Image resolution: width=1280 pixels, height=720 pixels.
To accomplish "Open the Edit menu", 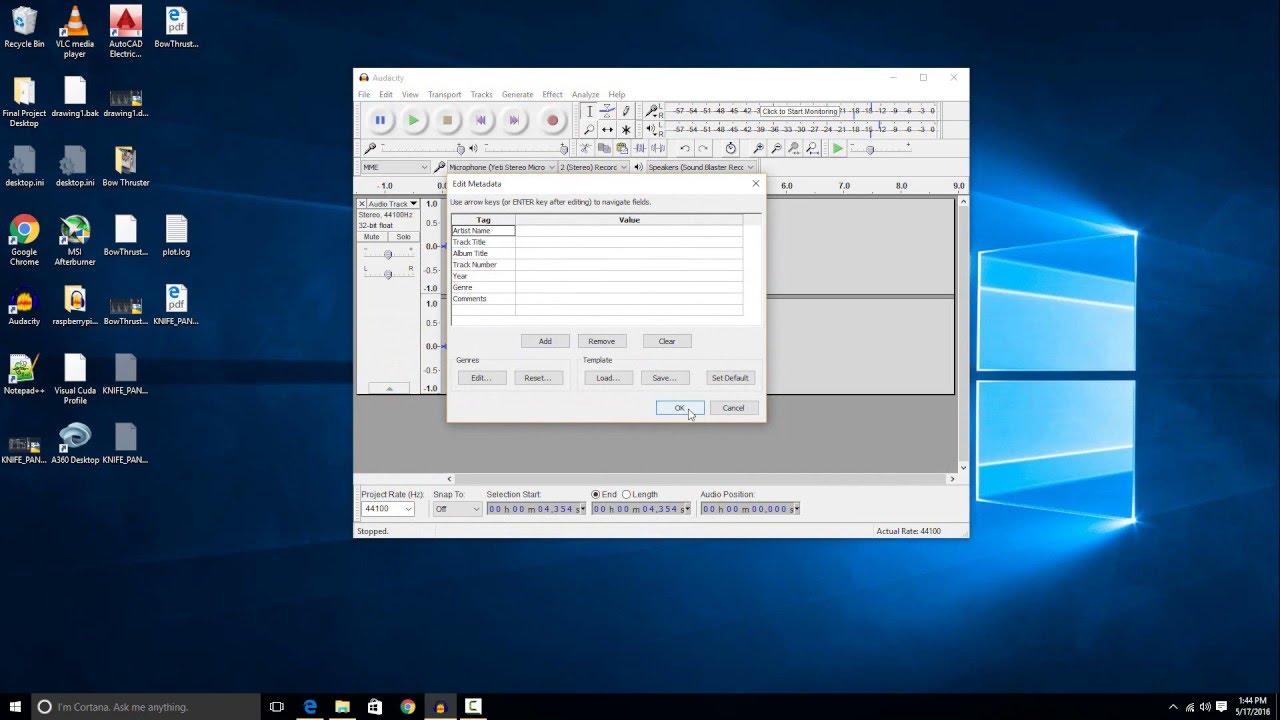I will 386,95.
